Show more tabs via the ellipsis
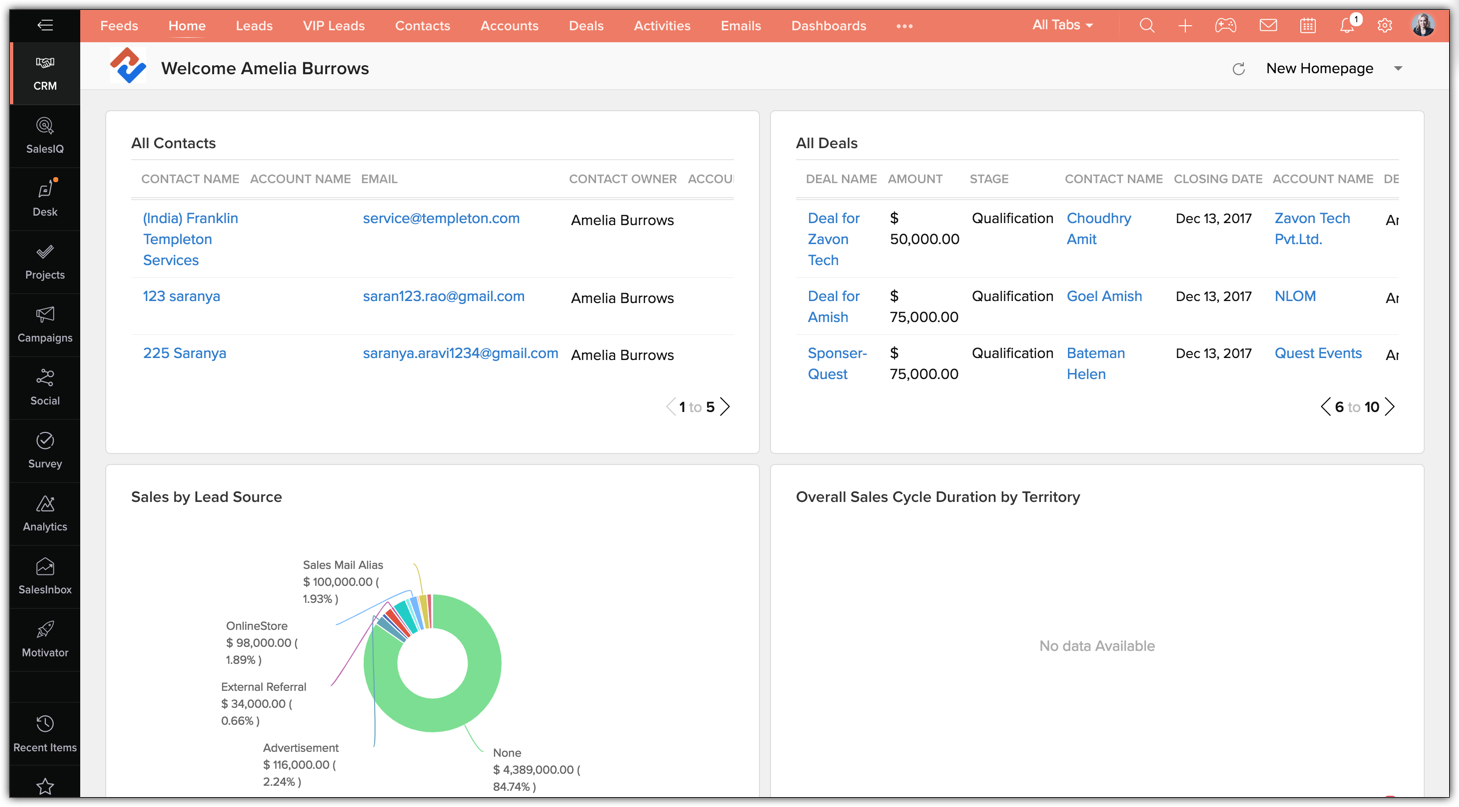The height and width of the screenshot is (807, 1459). (904, 26)
